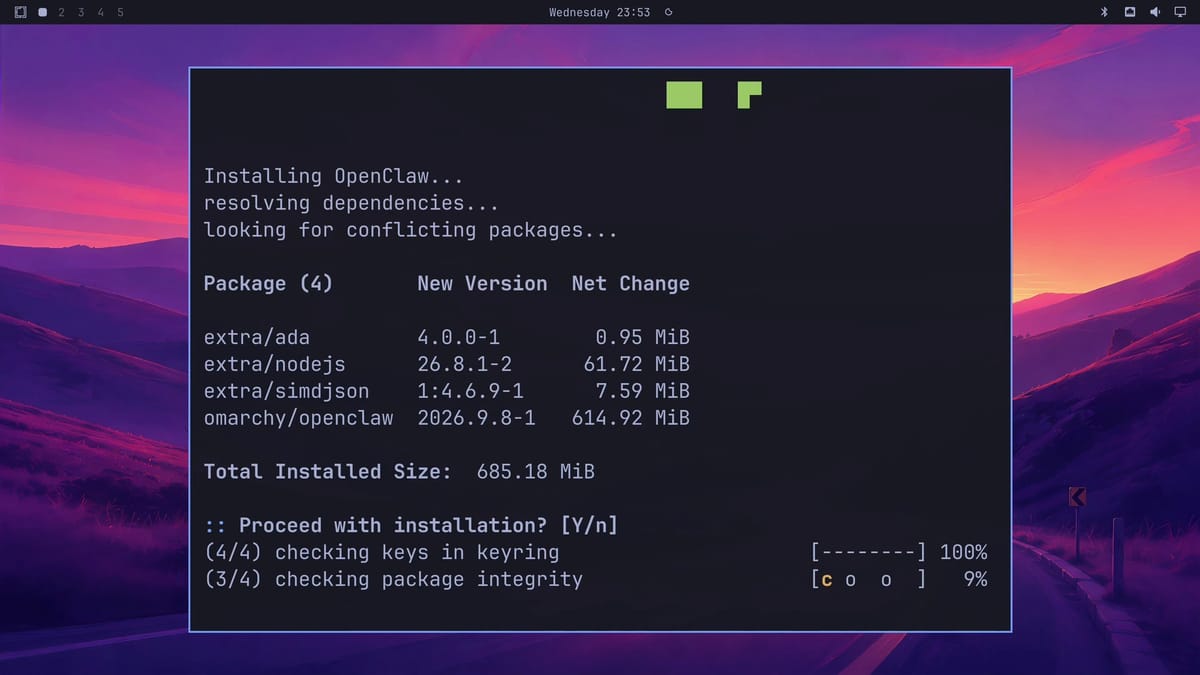Screen dimensions: 1200x675
Task: Click the "Total Installed Size:" label
Action: pos(327,472)
